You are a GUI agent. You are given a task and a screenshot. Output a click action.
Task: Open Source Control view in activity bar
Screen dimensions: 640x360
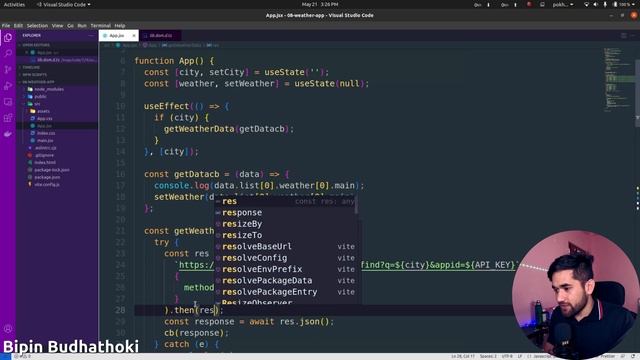point(8,69)
